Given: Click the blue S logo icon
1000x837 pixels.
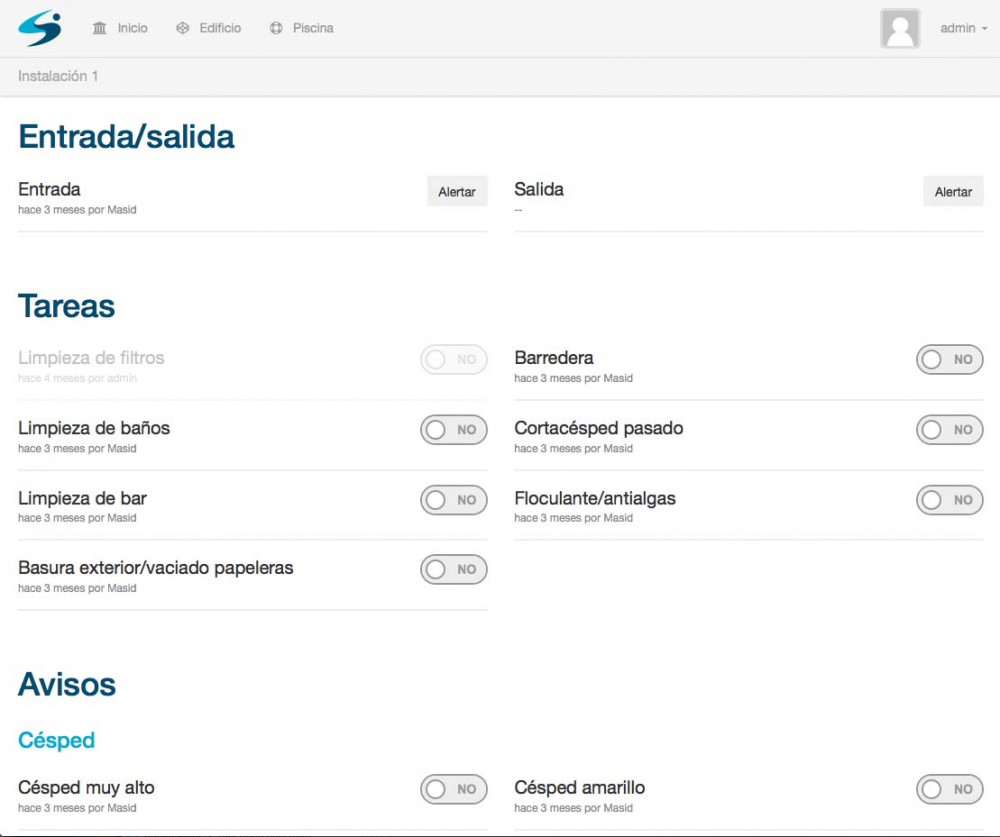Looking at the screenshot, I should [40, 28].
